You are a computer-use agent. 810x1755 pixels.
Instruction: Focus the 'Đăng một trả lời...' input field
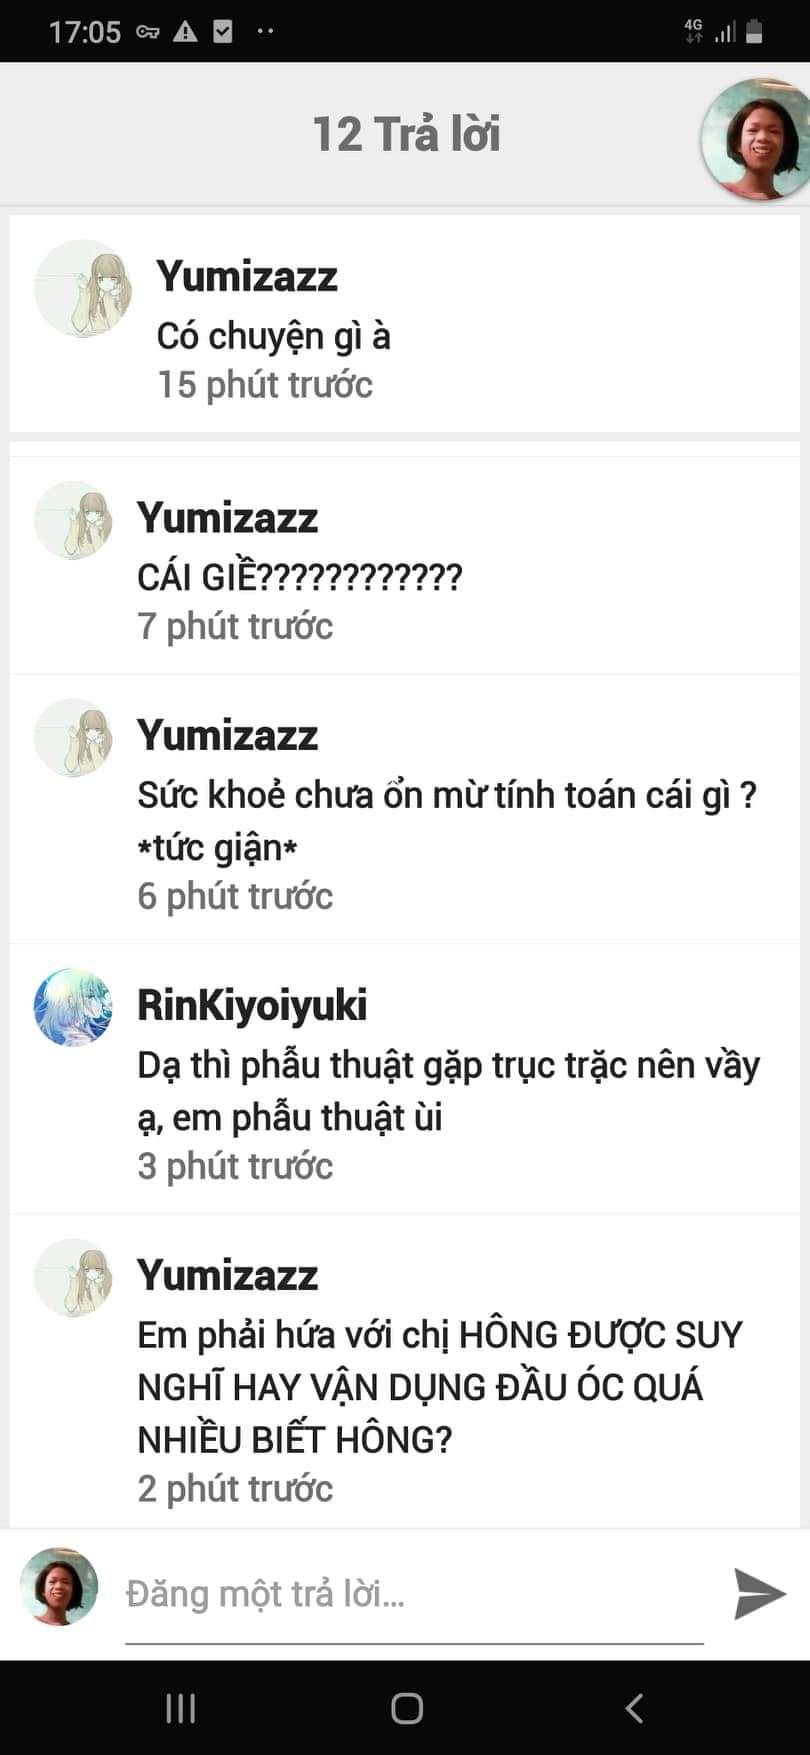[x=414, y=1594]
